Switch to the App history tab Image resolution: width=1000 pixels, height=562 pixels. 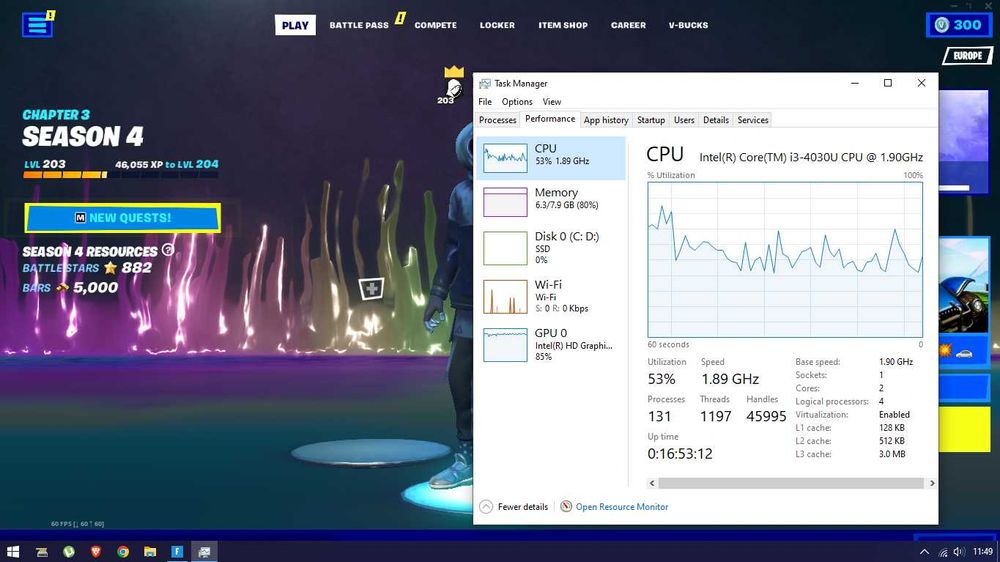tap(606, 120)
